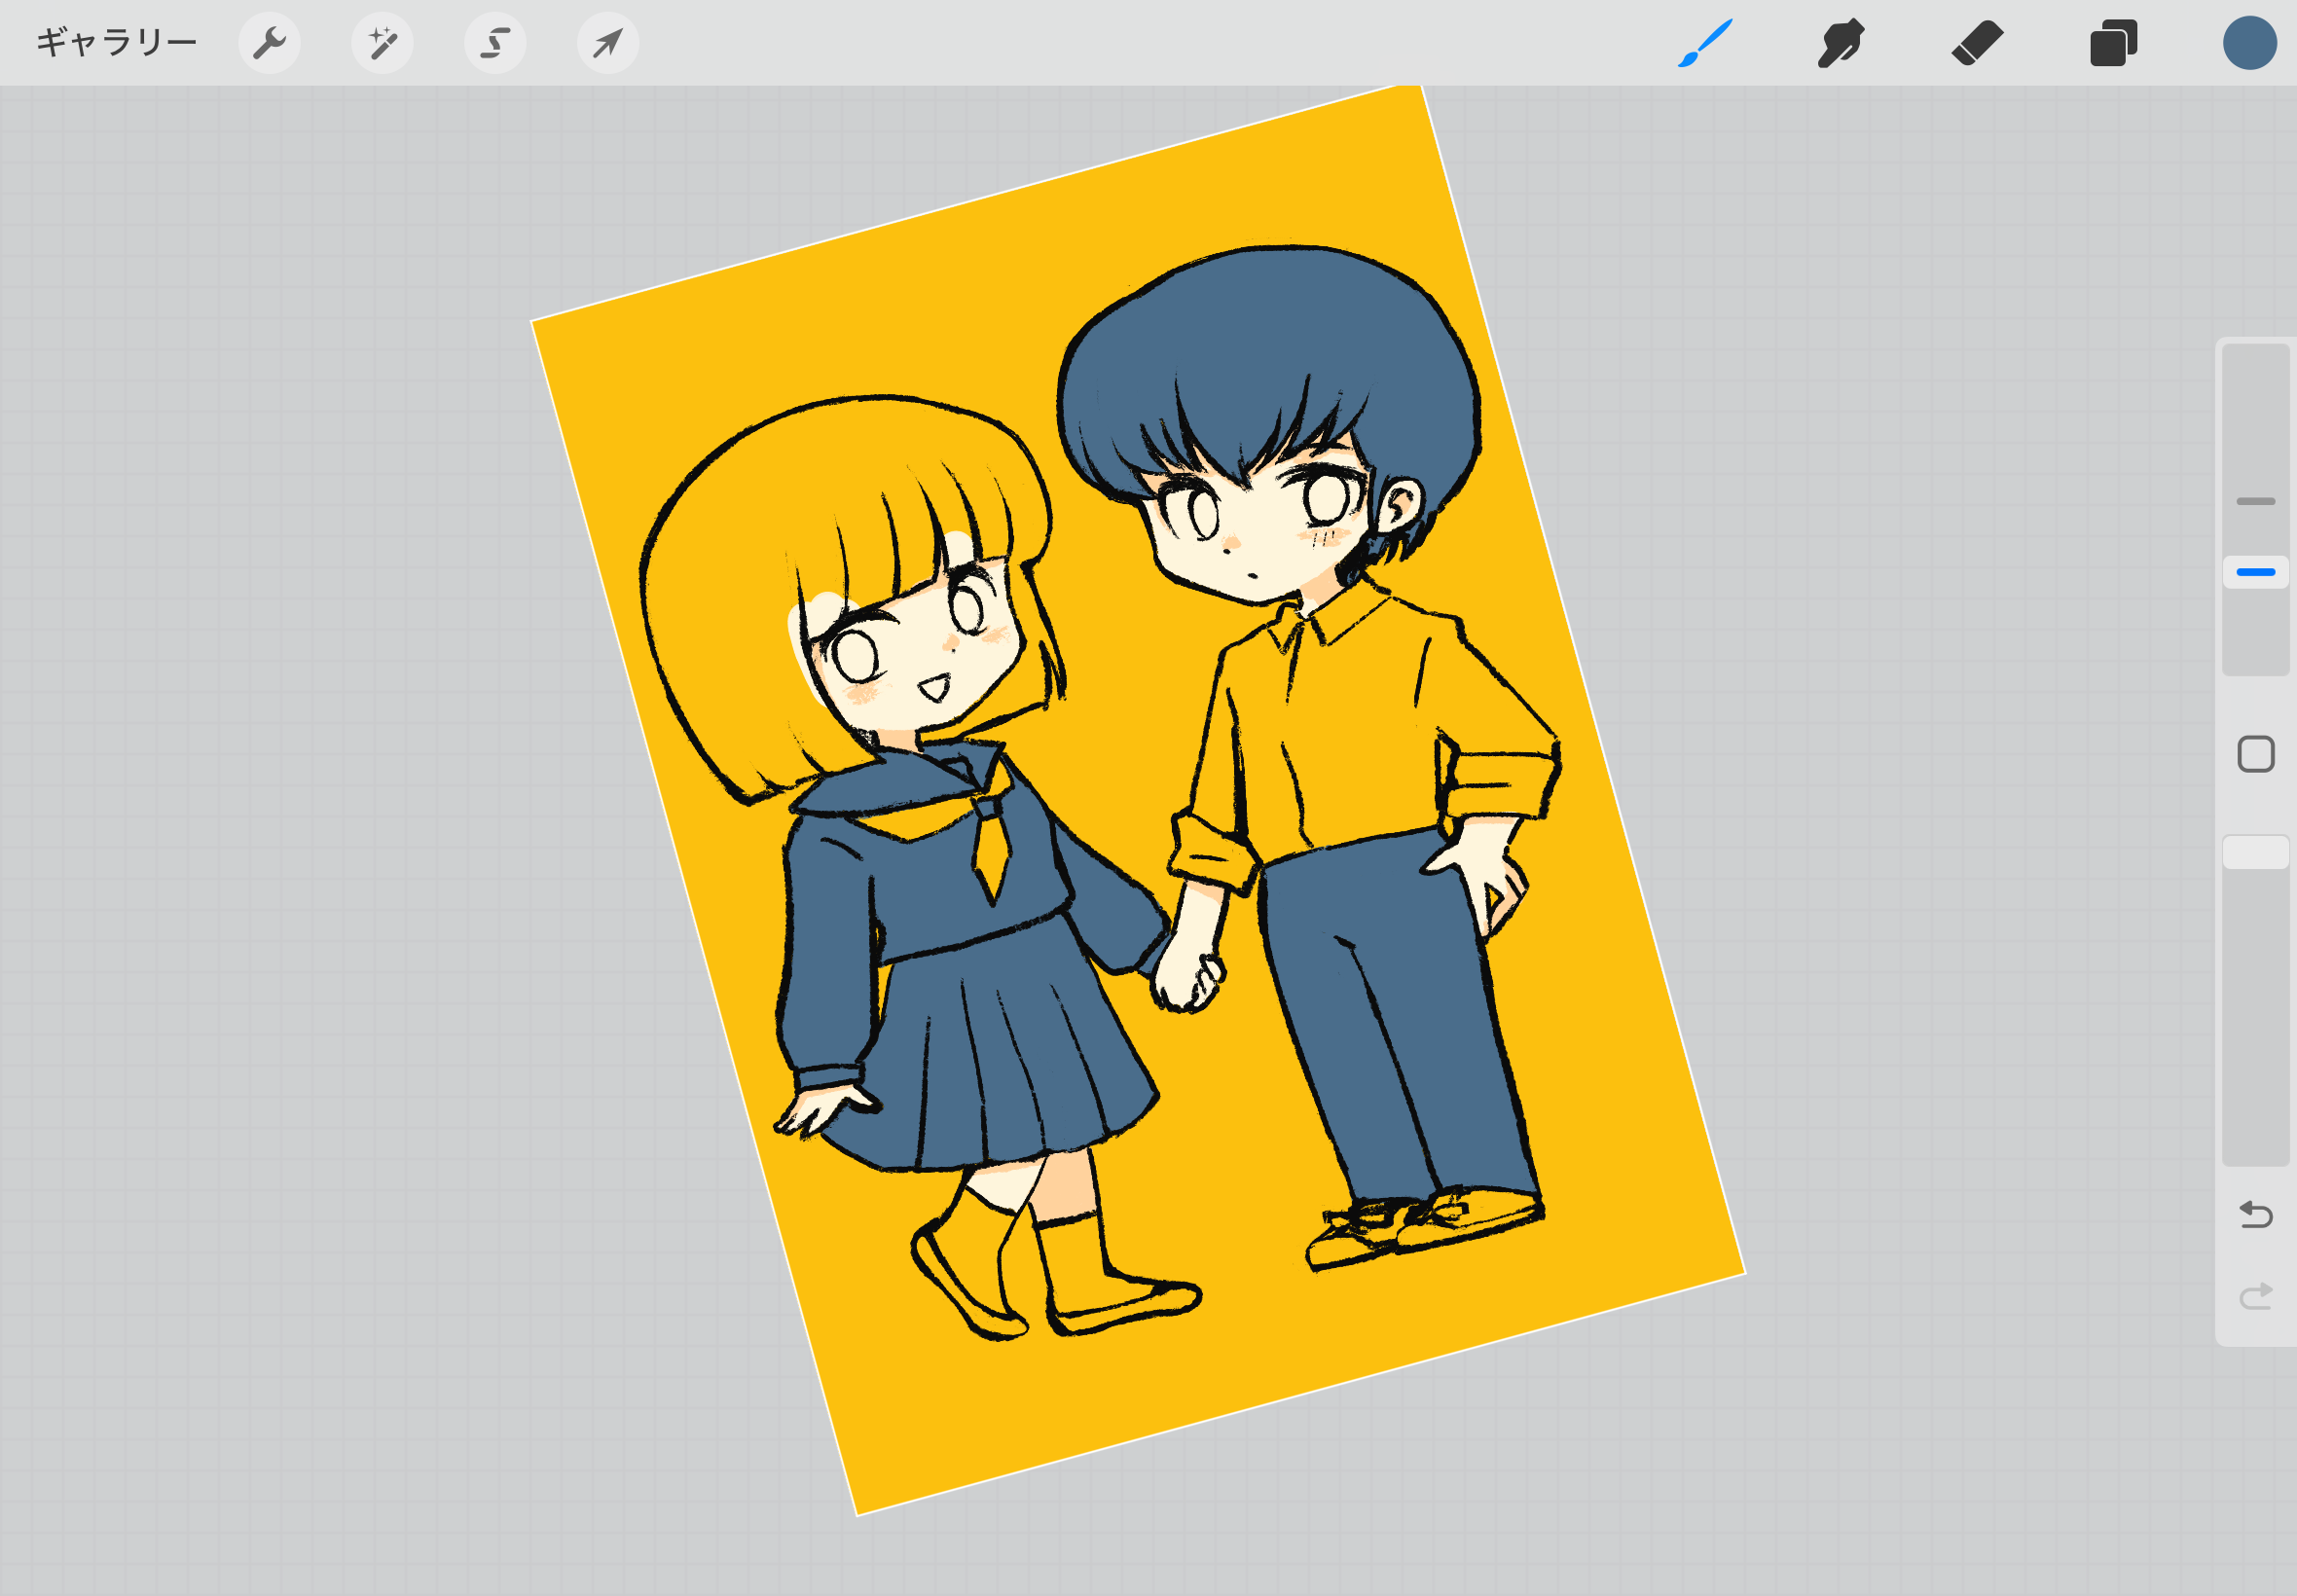Select the Brush tool
Viewport: 2297px width, 1596px height.
pyautogui.click(x=1704, y=43)
